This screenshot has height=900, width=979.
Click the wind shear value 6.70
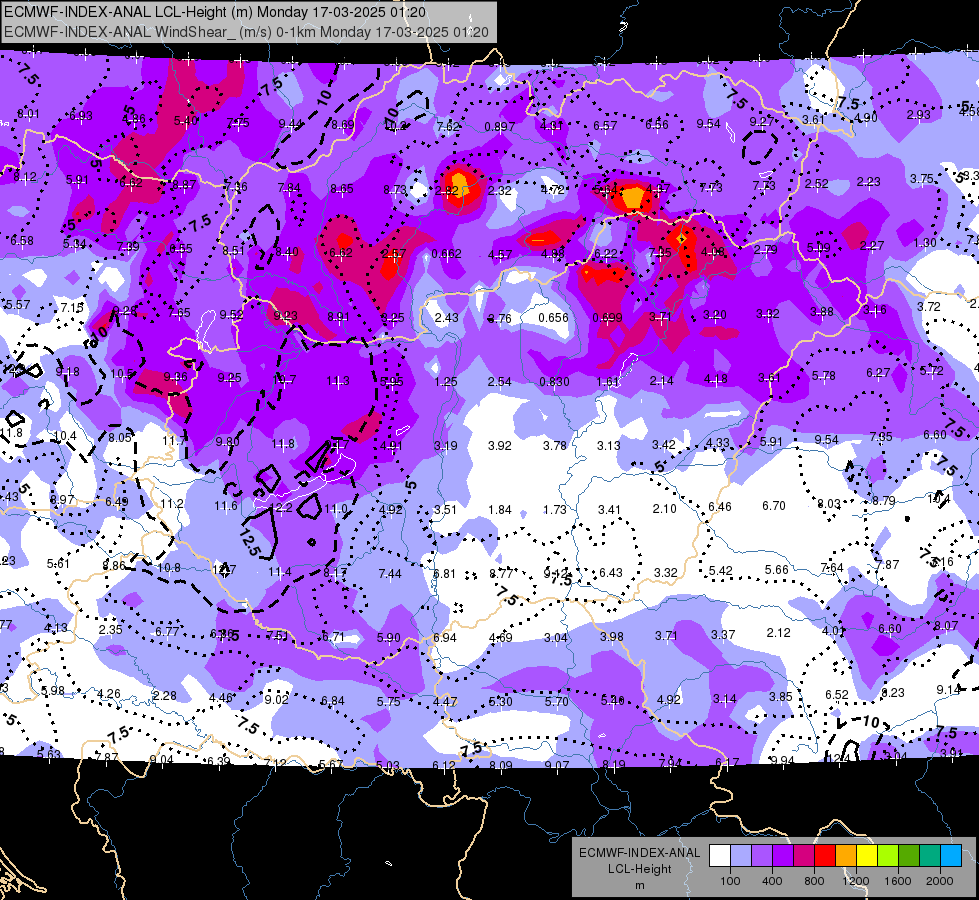click(x=774, y=505)
